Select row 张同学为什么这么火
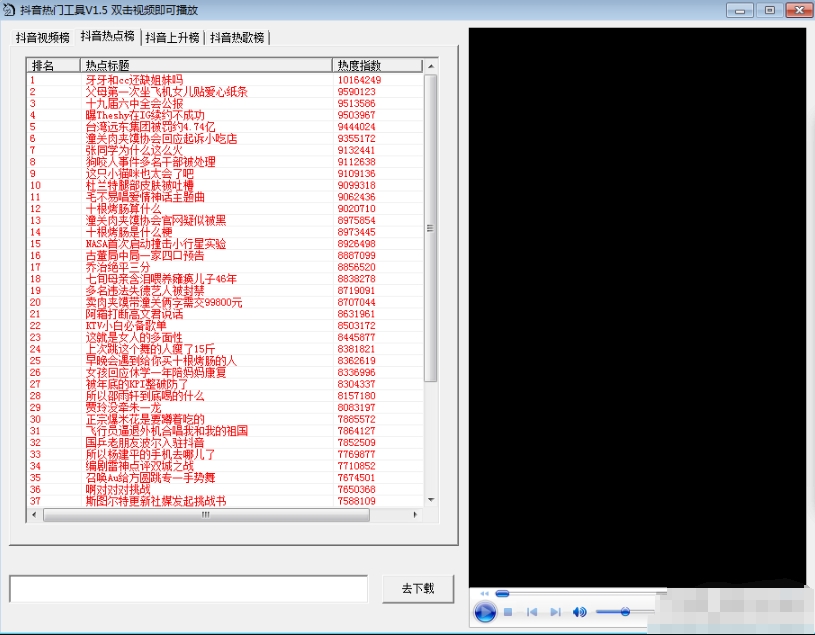Screen dimensions: 815x635 225,150
